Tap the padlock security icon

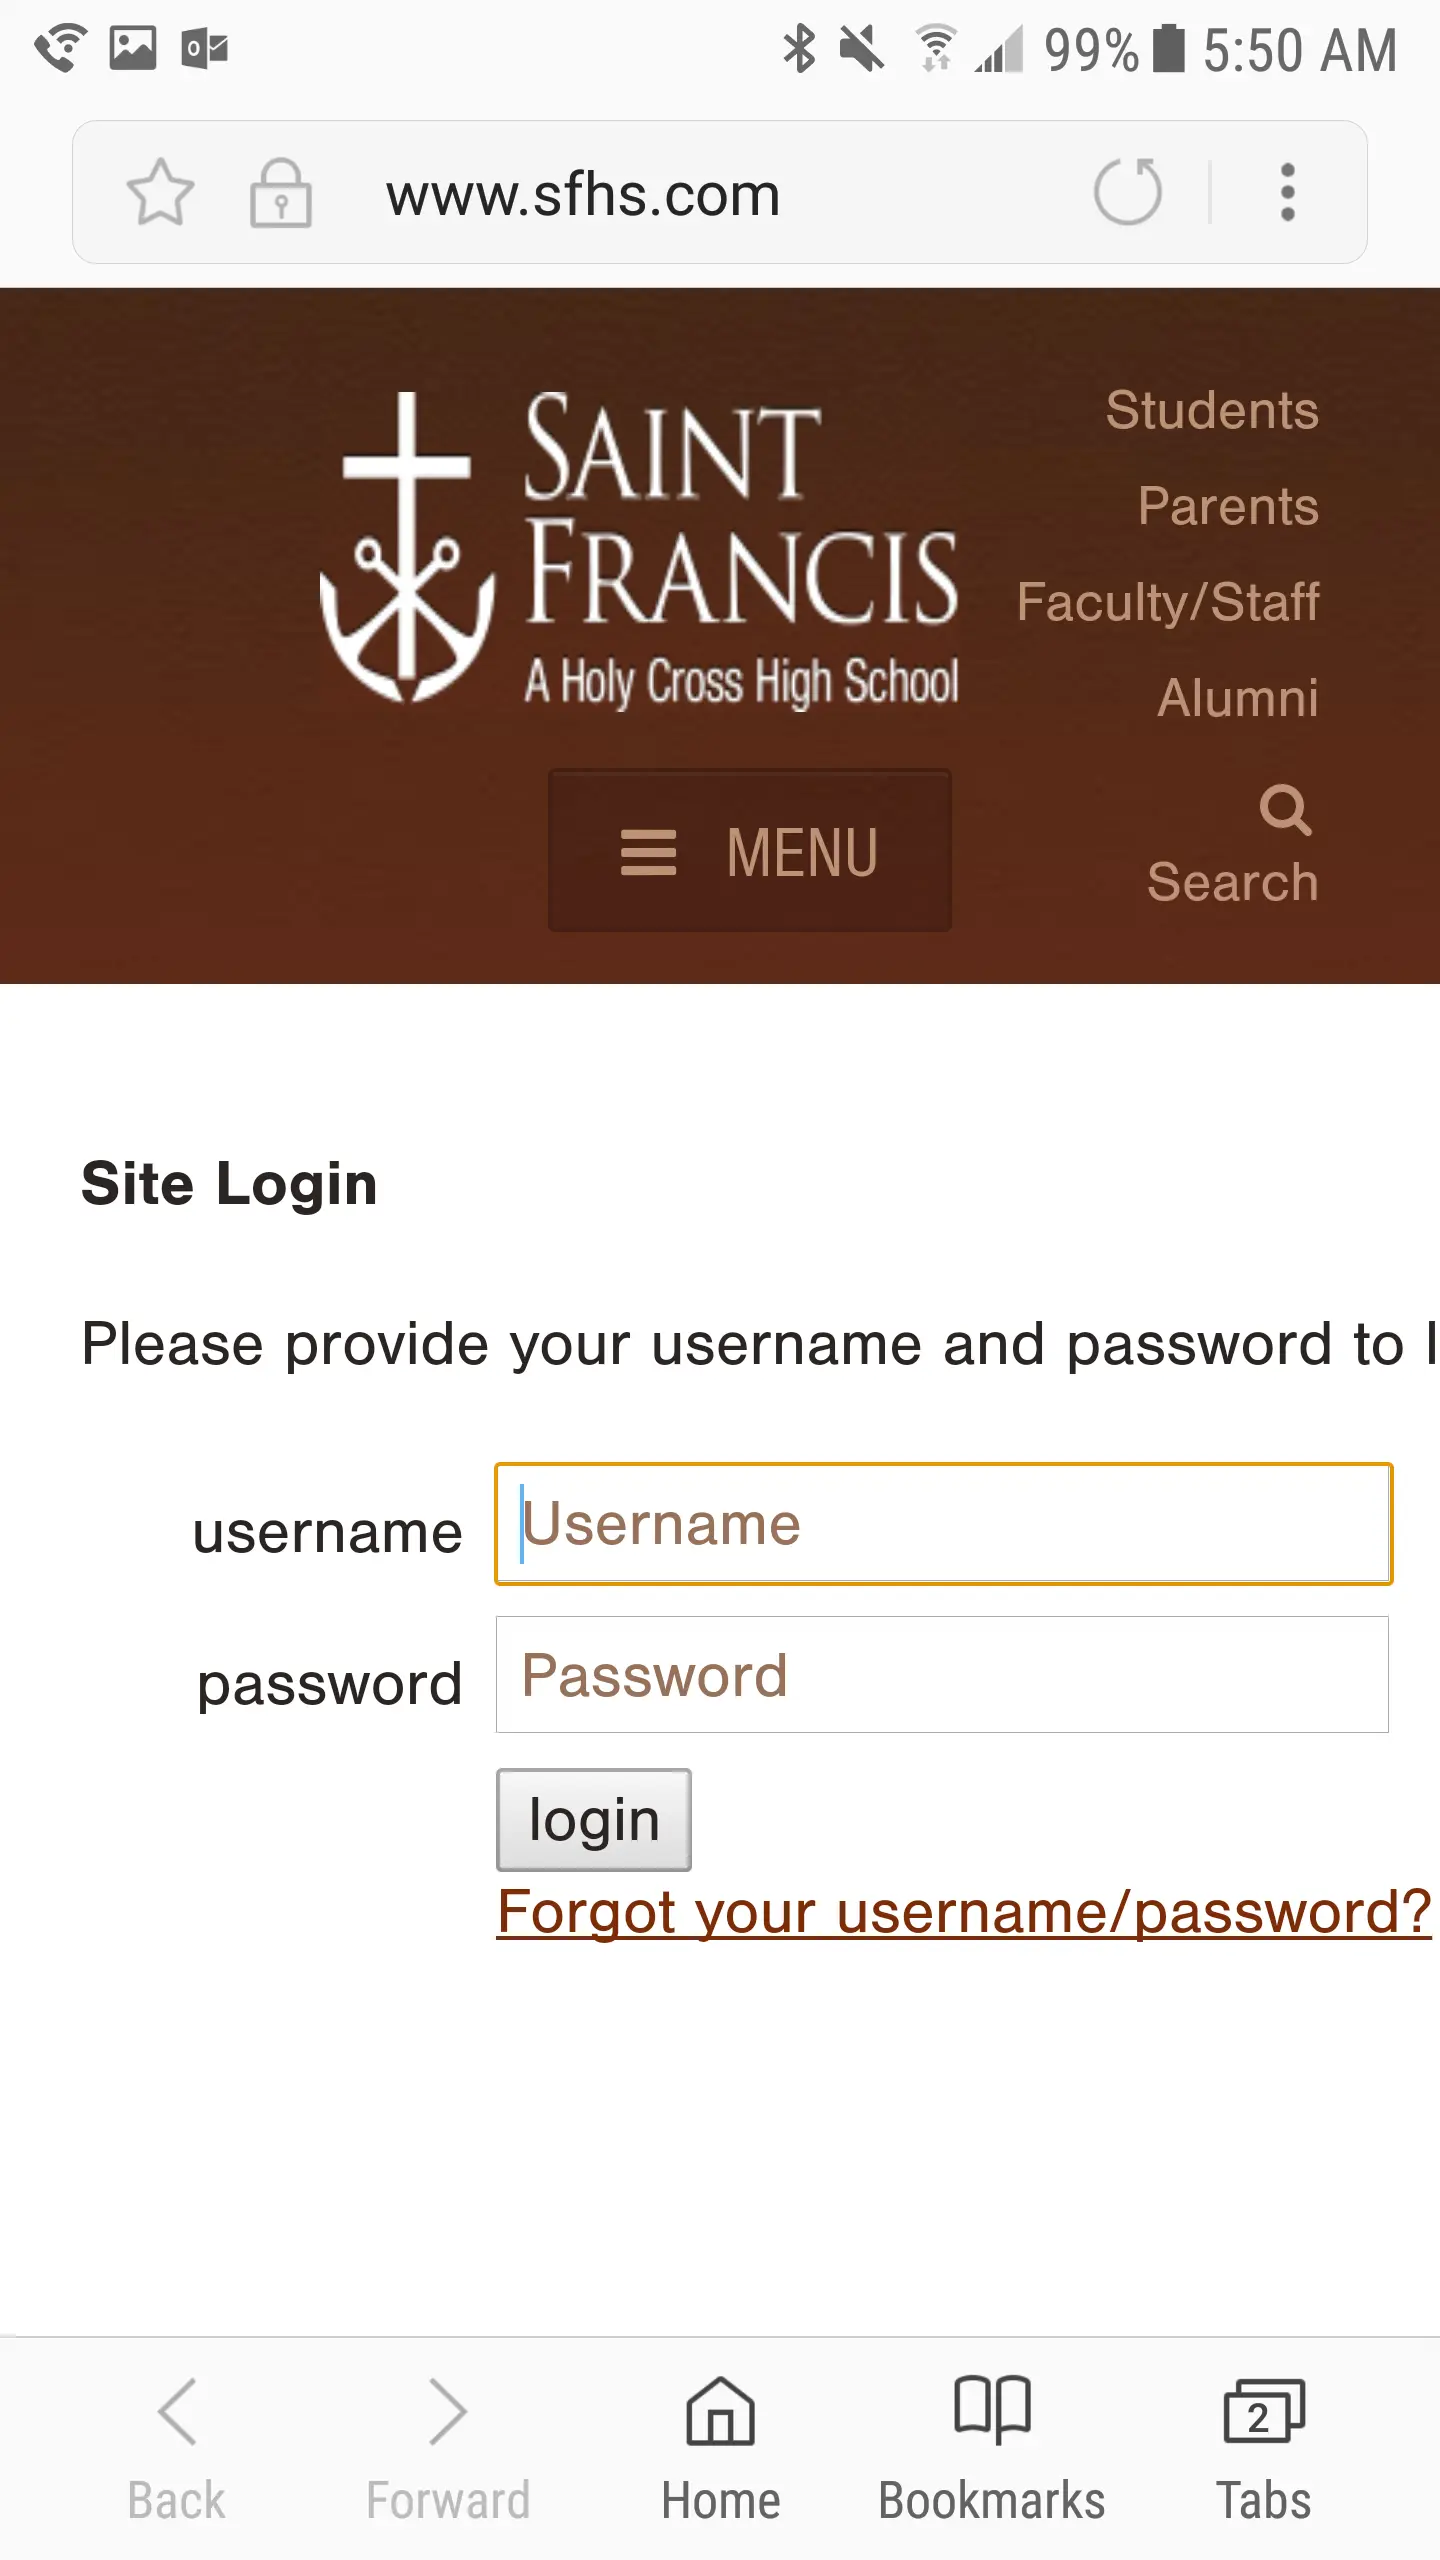tap(281, 193)
